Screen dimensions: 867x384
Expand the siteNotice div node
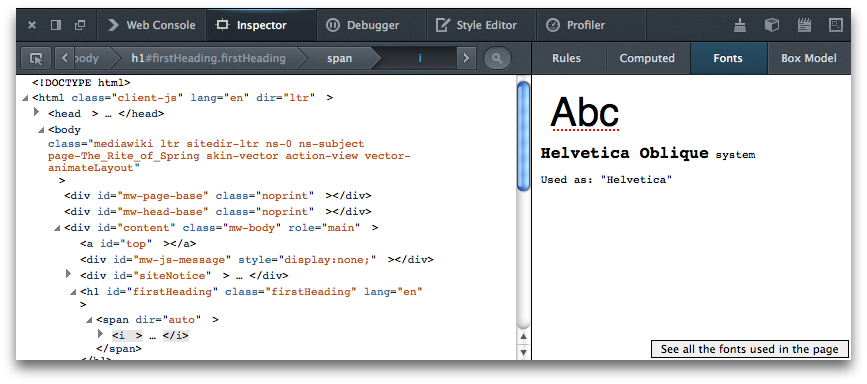69,273
